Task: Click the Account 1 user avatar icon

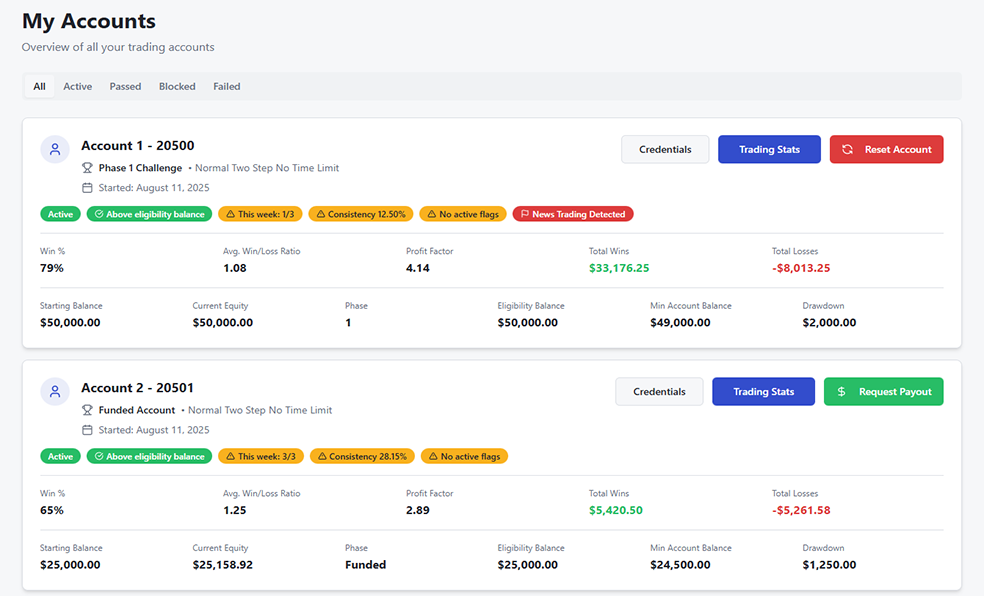Action: coord(55,149)
